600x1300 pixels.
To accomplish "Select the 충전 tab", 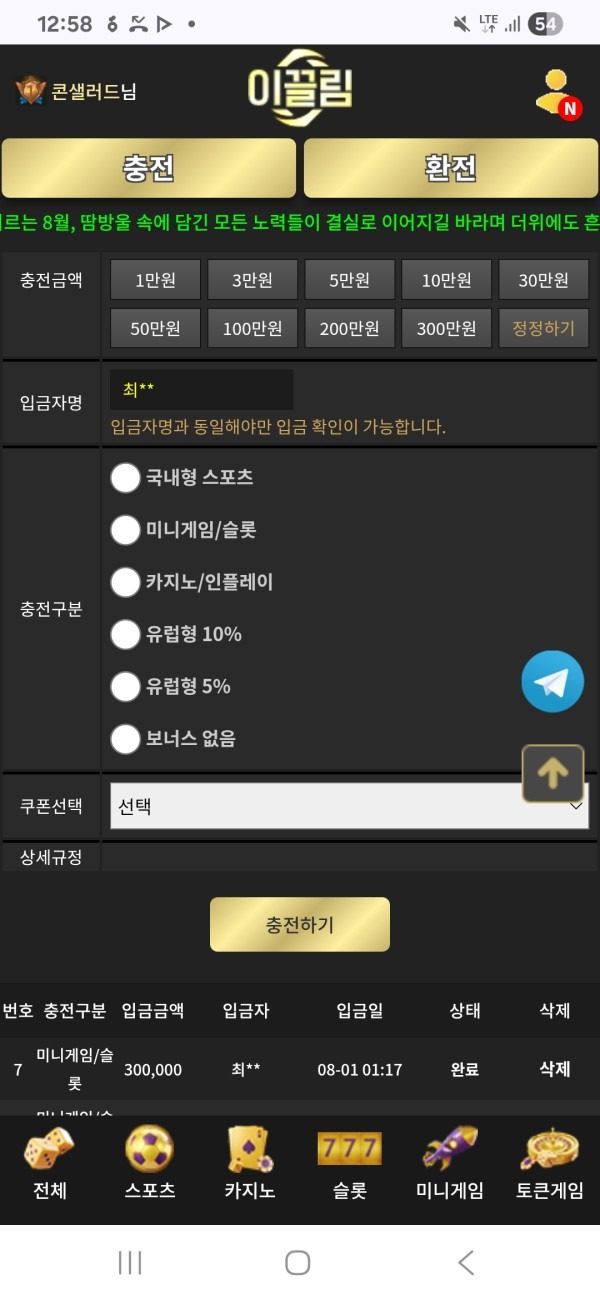I will point(149,168).
